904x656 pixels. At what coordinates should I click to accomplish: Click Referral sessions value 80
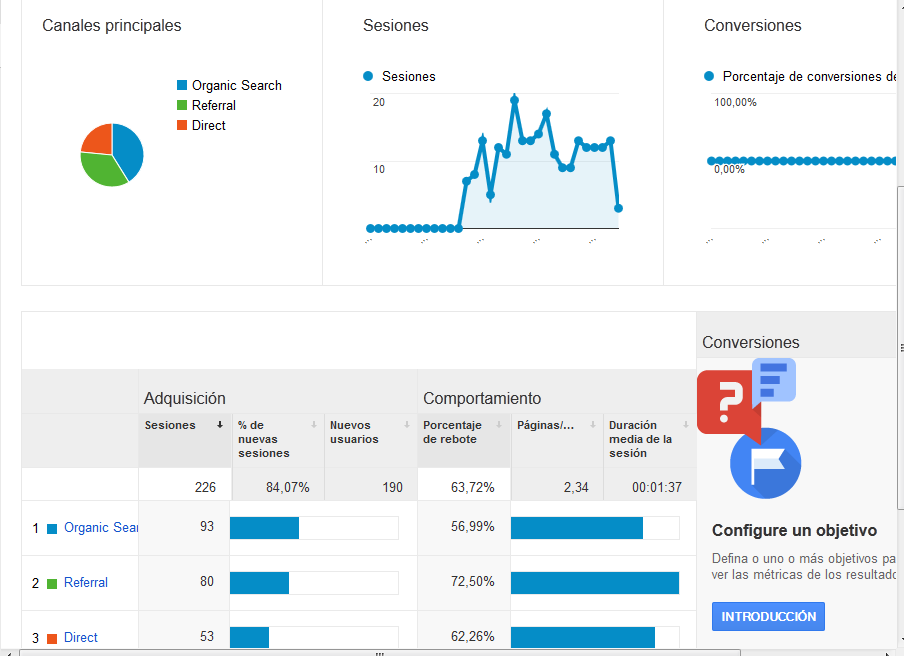pyautogui.click(x=207, y=582)
